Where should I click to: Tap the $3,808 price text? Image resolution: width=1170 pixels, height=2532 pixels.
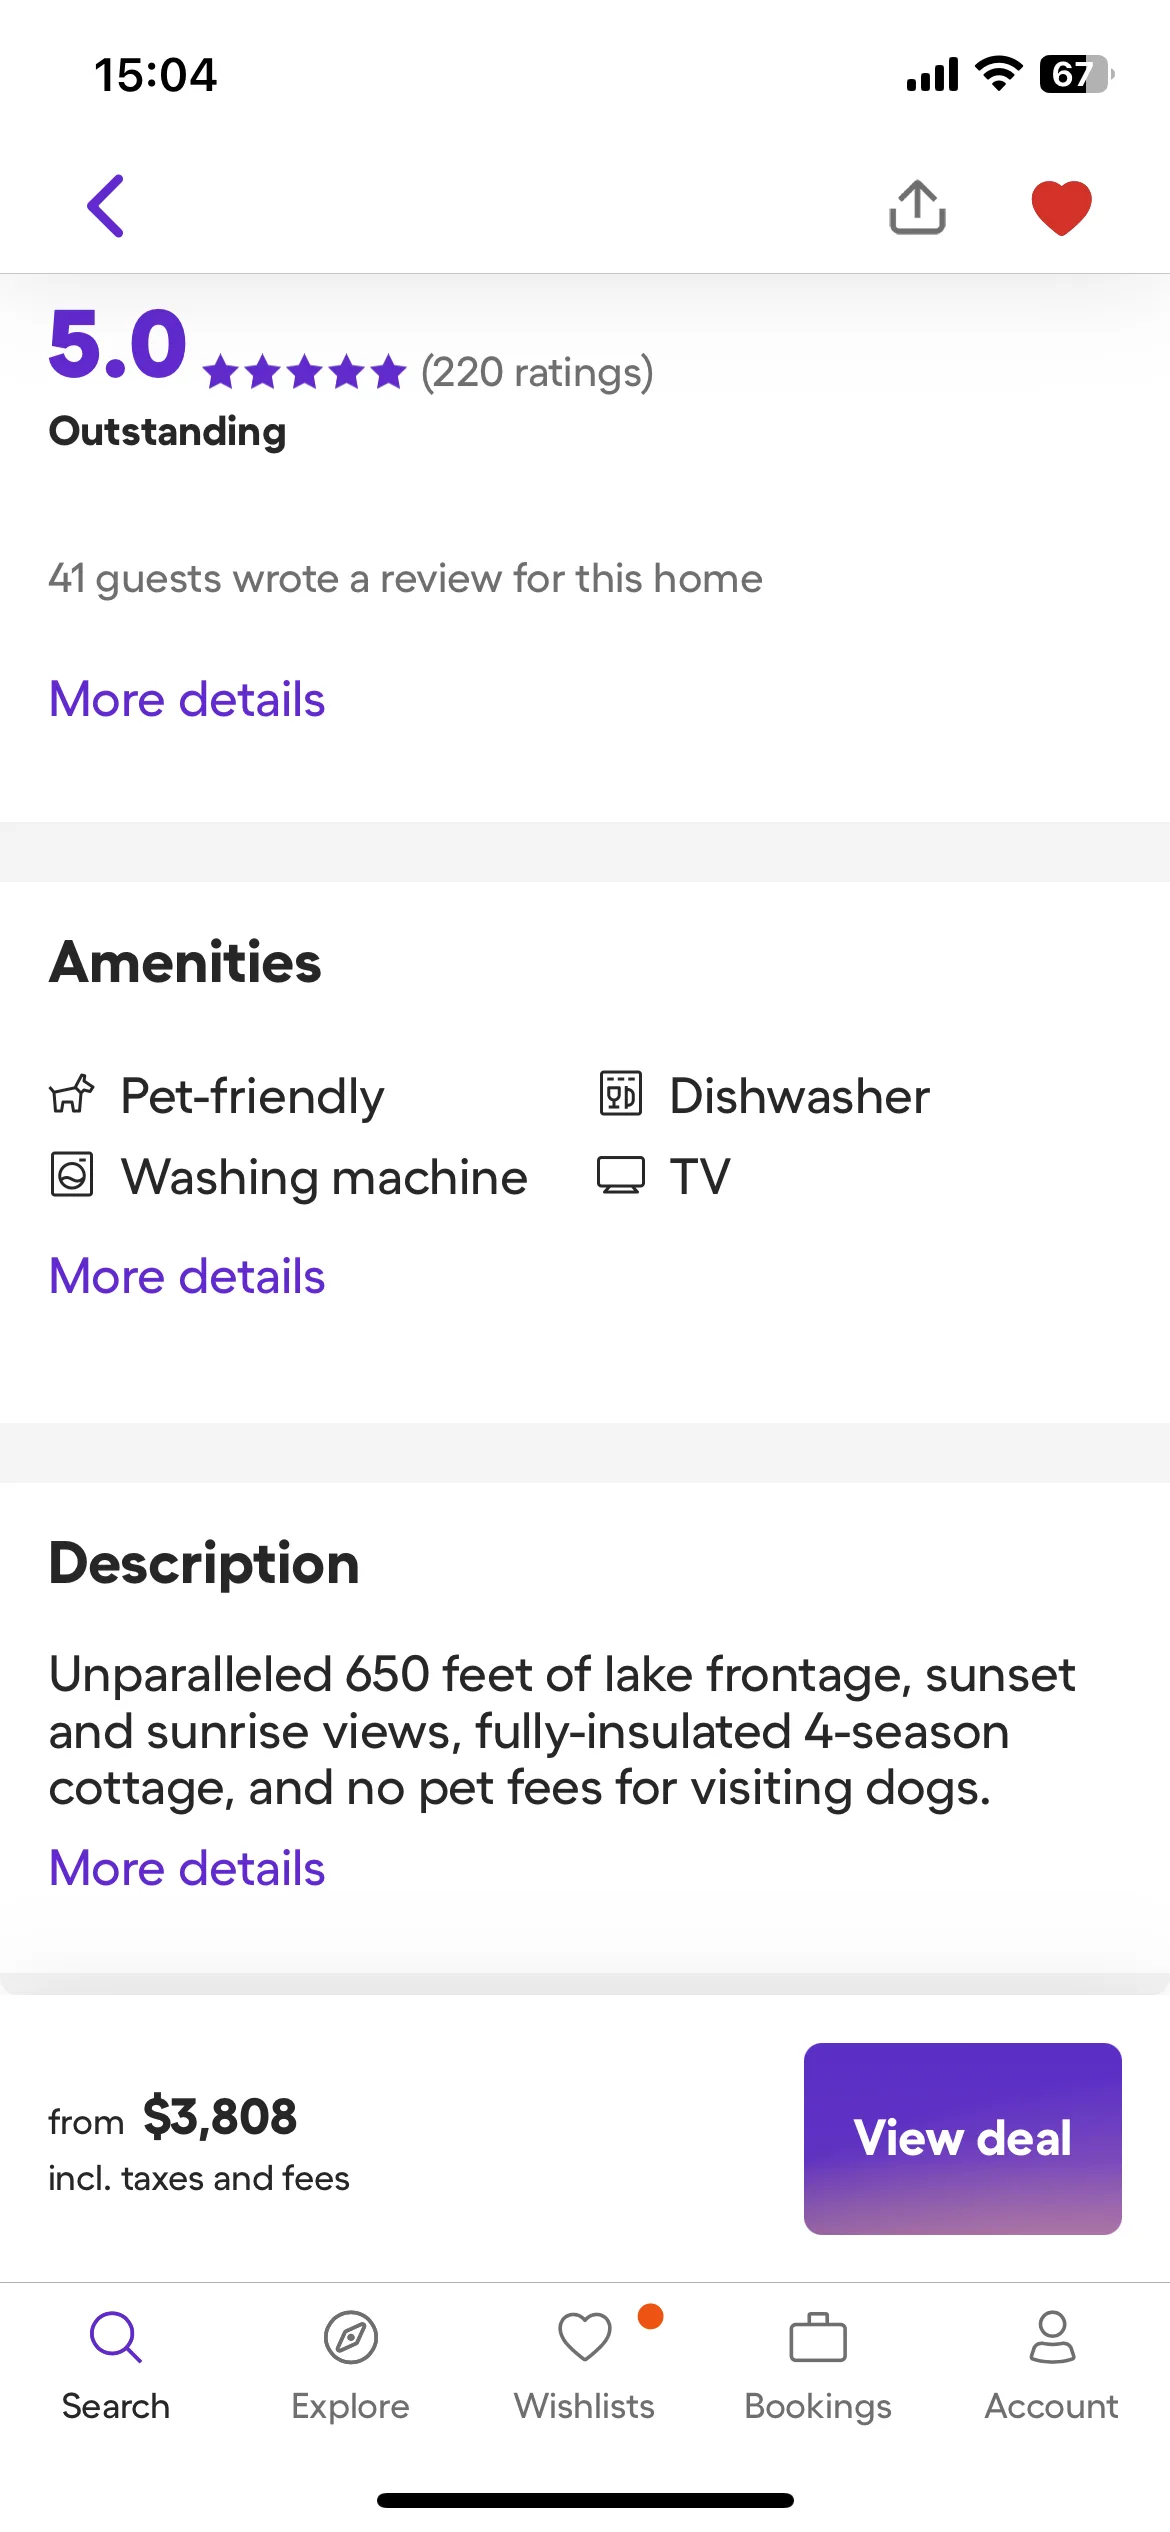coord(220,2117)
